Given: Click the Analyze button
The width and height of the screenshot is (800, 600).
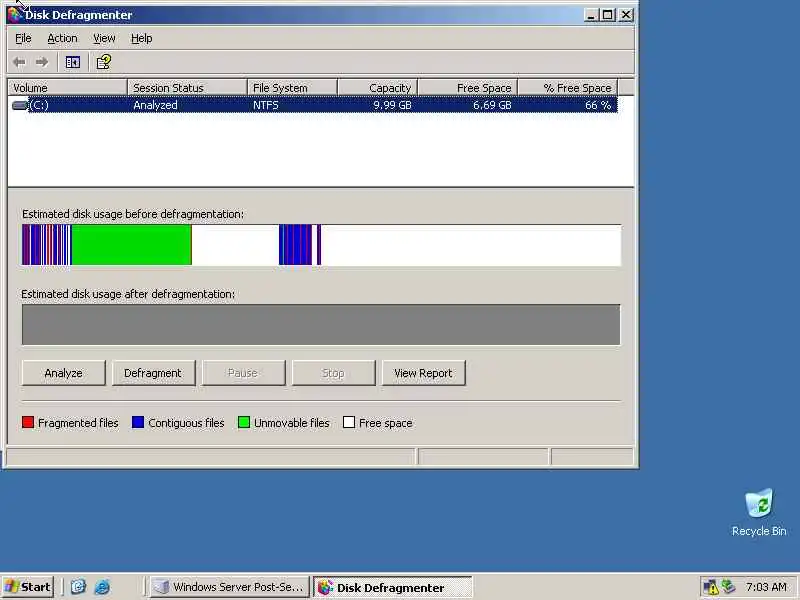Looking at the screenshot, I should pyautogui.click(x=63, y=373).
